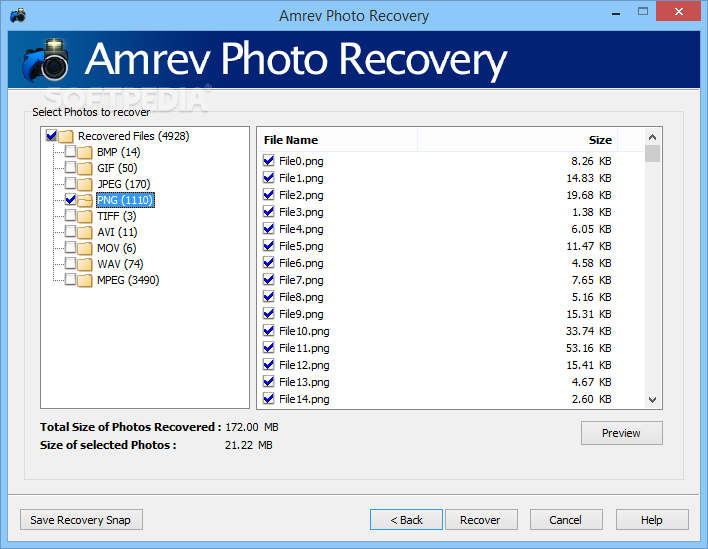Go back with the < Back button
Image resolution: width=708 pixels, height=549 pixels.
point(406,520)
